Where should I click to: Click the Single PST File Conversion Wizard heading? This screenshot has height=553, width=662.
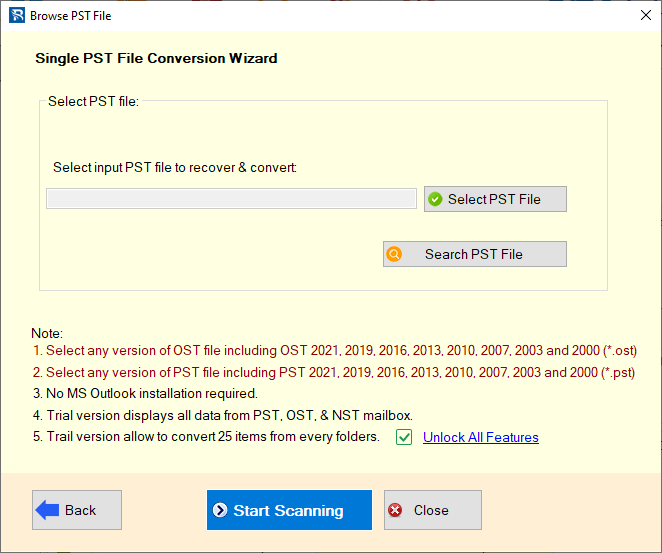click(x=156, y=58)
